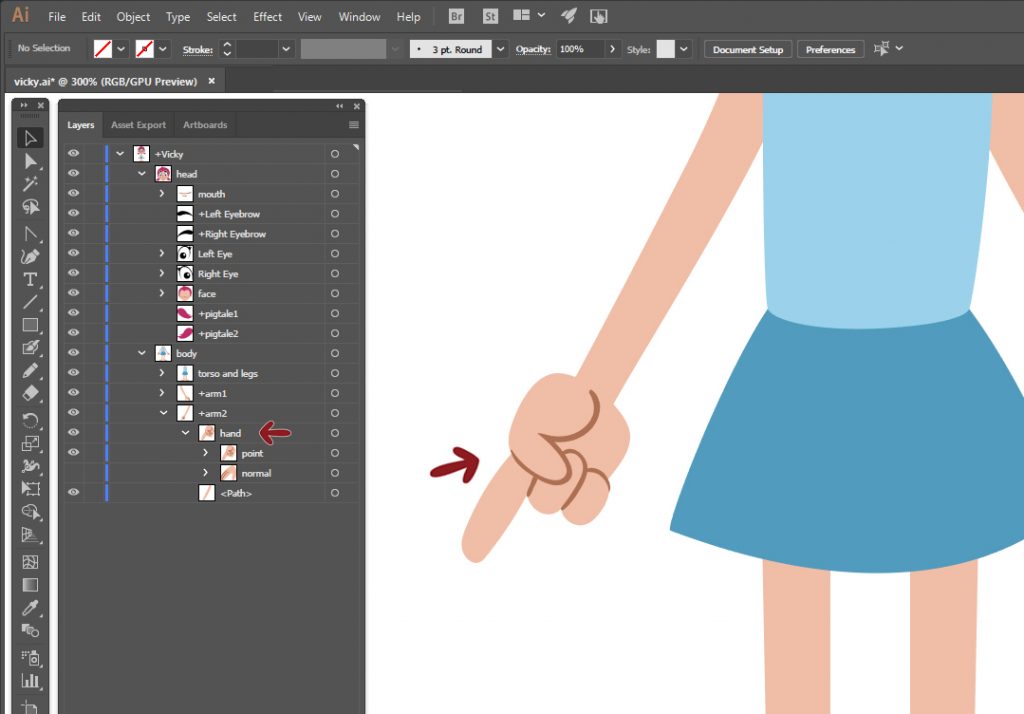Screen dimensions: 1024x714
Task: Open the Object menu
Action: coord(133,17)
